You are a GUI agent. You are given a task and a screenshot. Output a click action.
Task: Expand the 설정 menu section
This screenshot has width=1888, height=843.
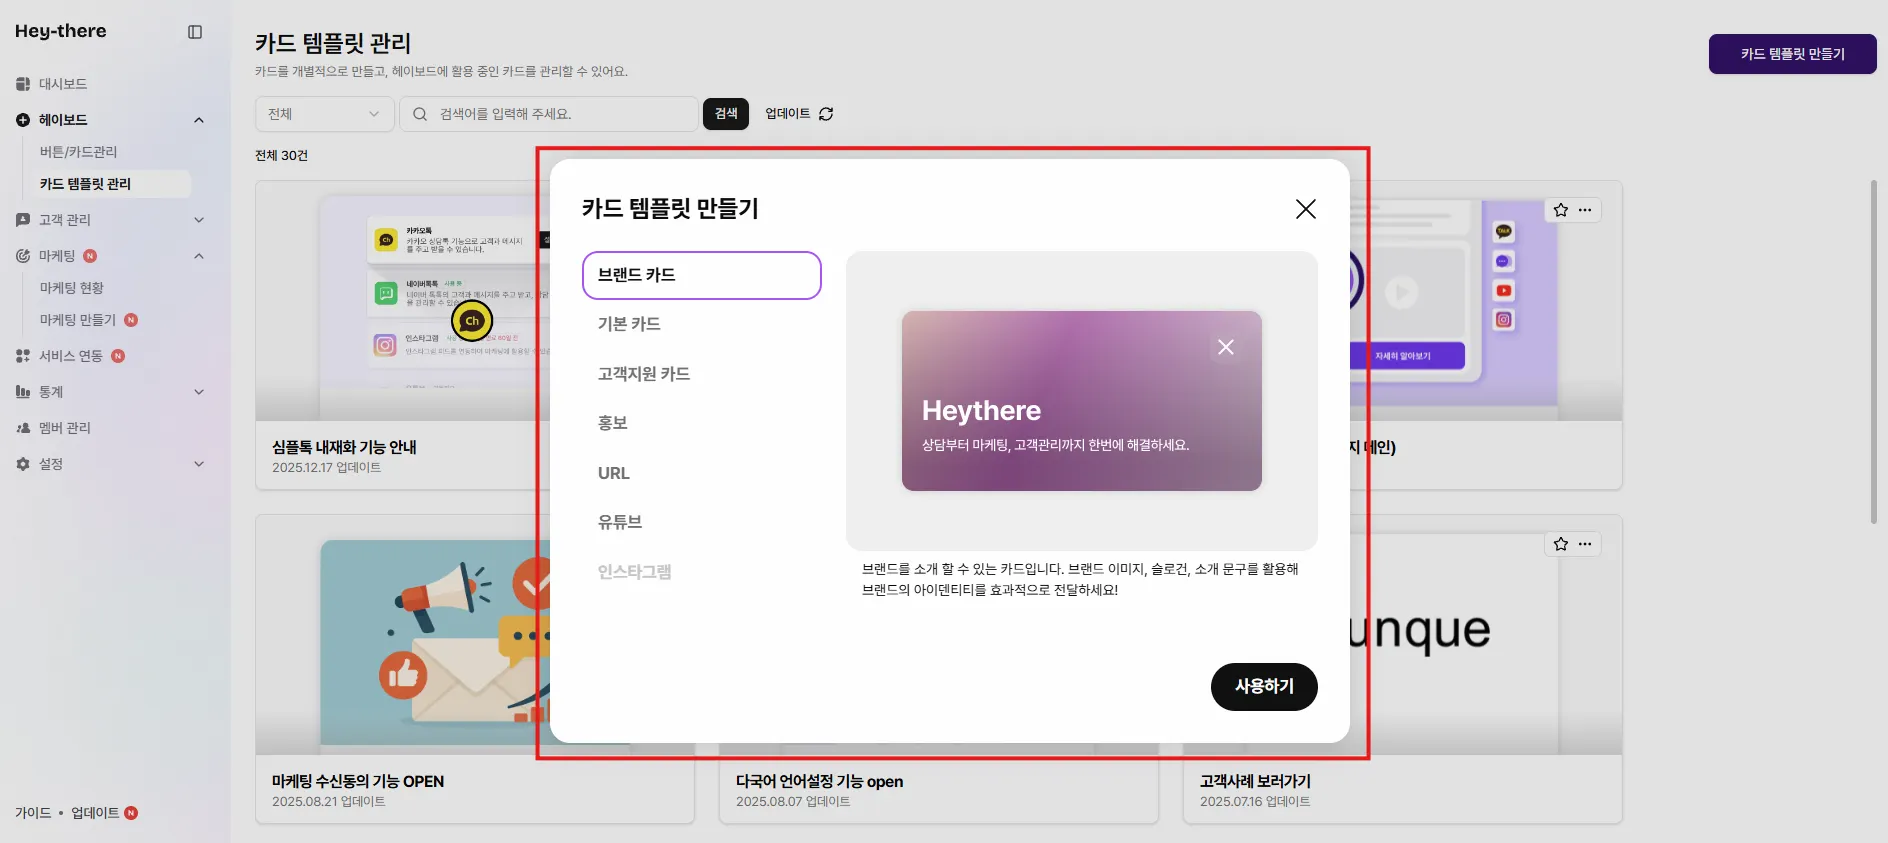(199, 464)
